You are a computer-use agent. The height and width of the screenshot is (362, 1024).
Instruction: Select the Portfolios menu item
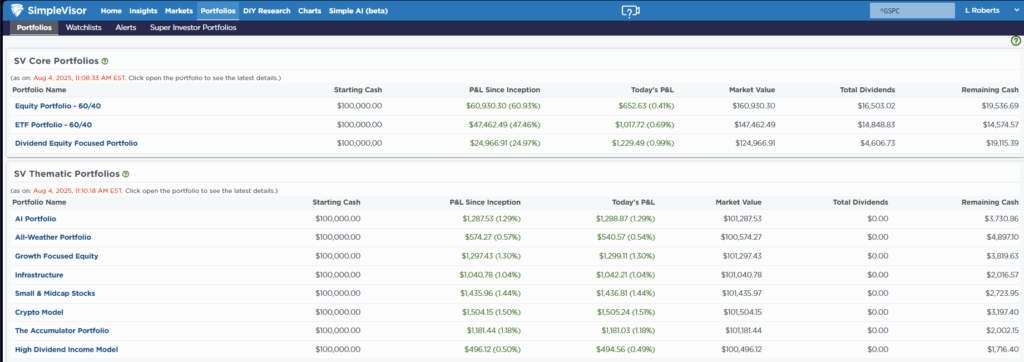(218, 11)
